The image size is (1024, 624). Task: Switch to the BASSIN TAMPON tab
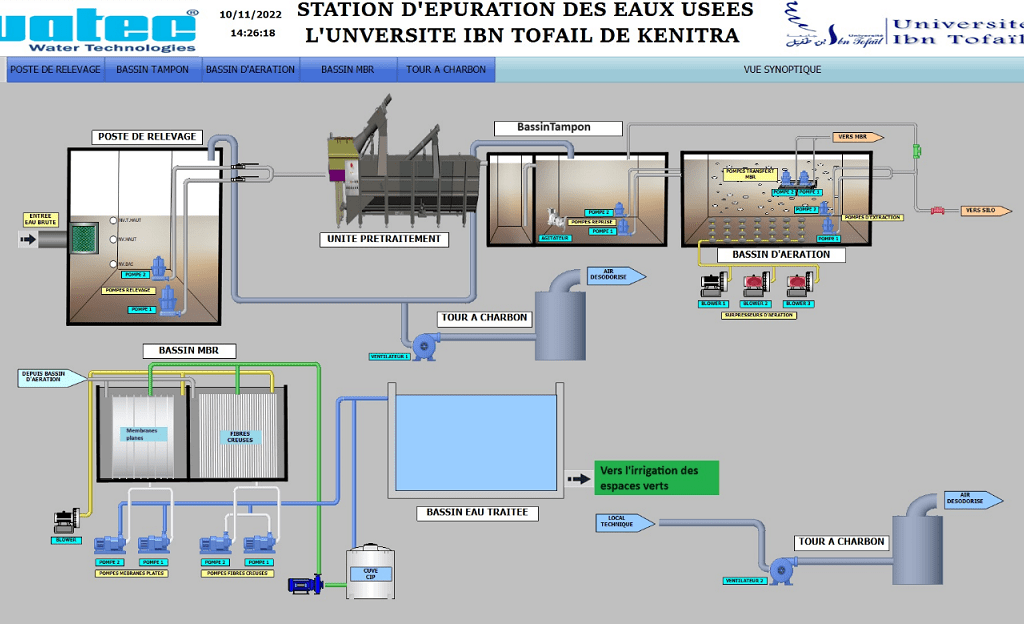click(152, 69)
